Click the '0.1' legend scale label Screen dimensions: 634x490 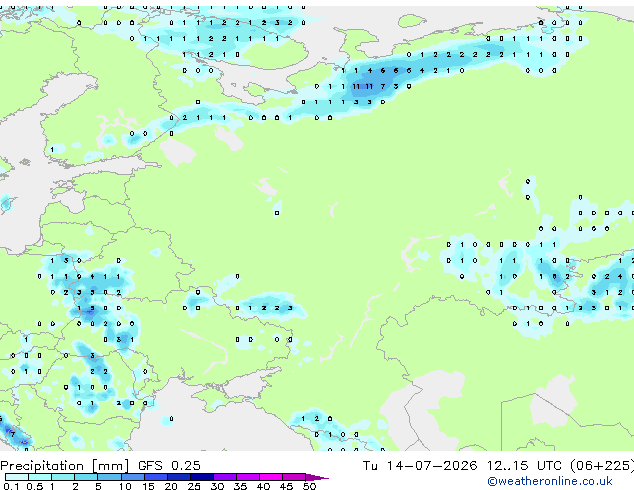(12, 486)
